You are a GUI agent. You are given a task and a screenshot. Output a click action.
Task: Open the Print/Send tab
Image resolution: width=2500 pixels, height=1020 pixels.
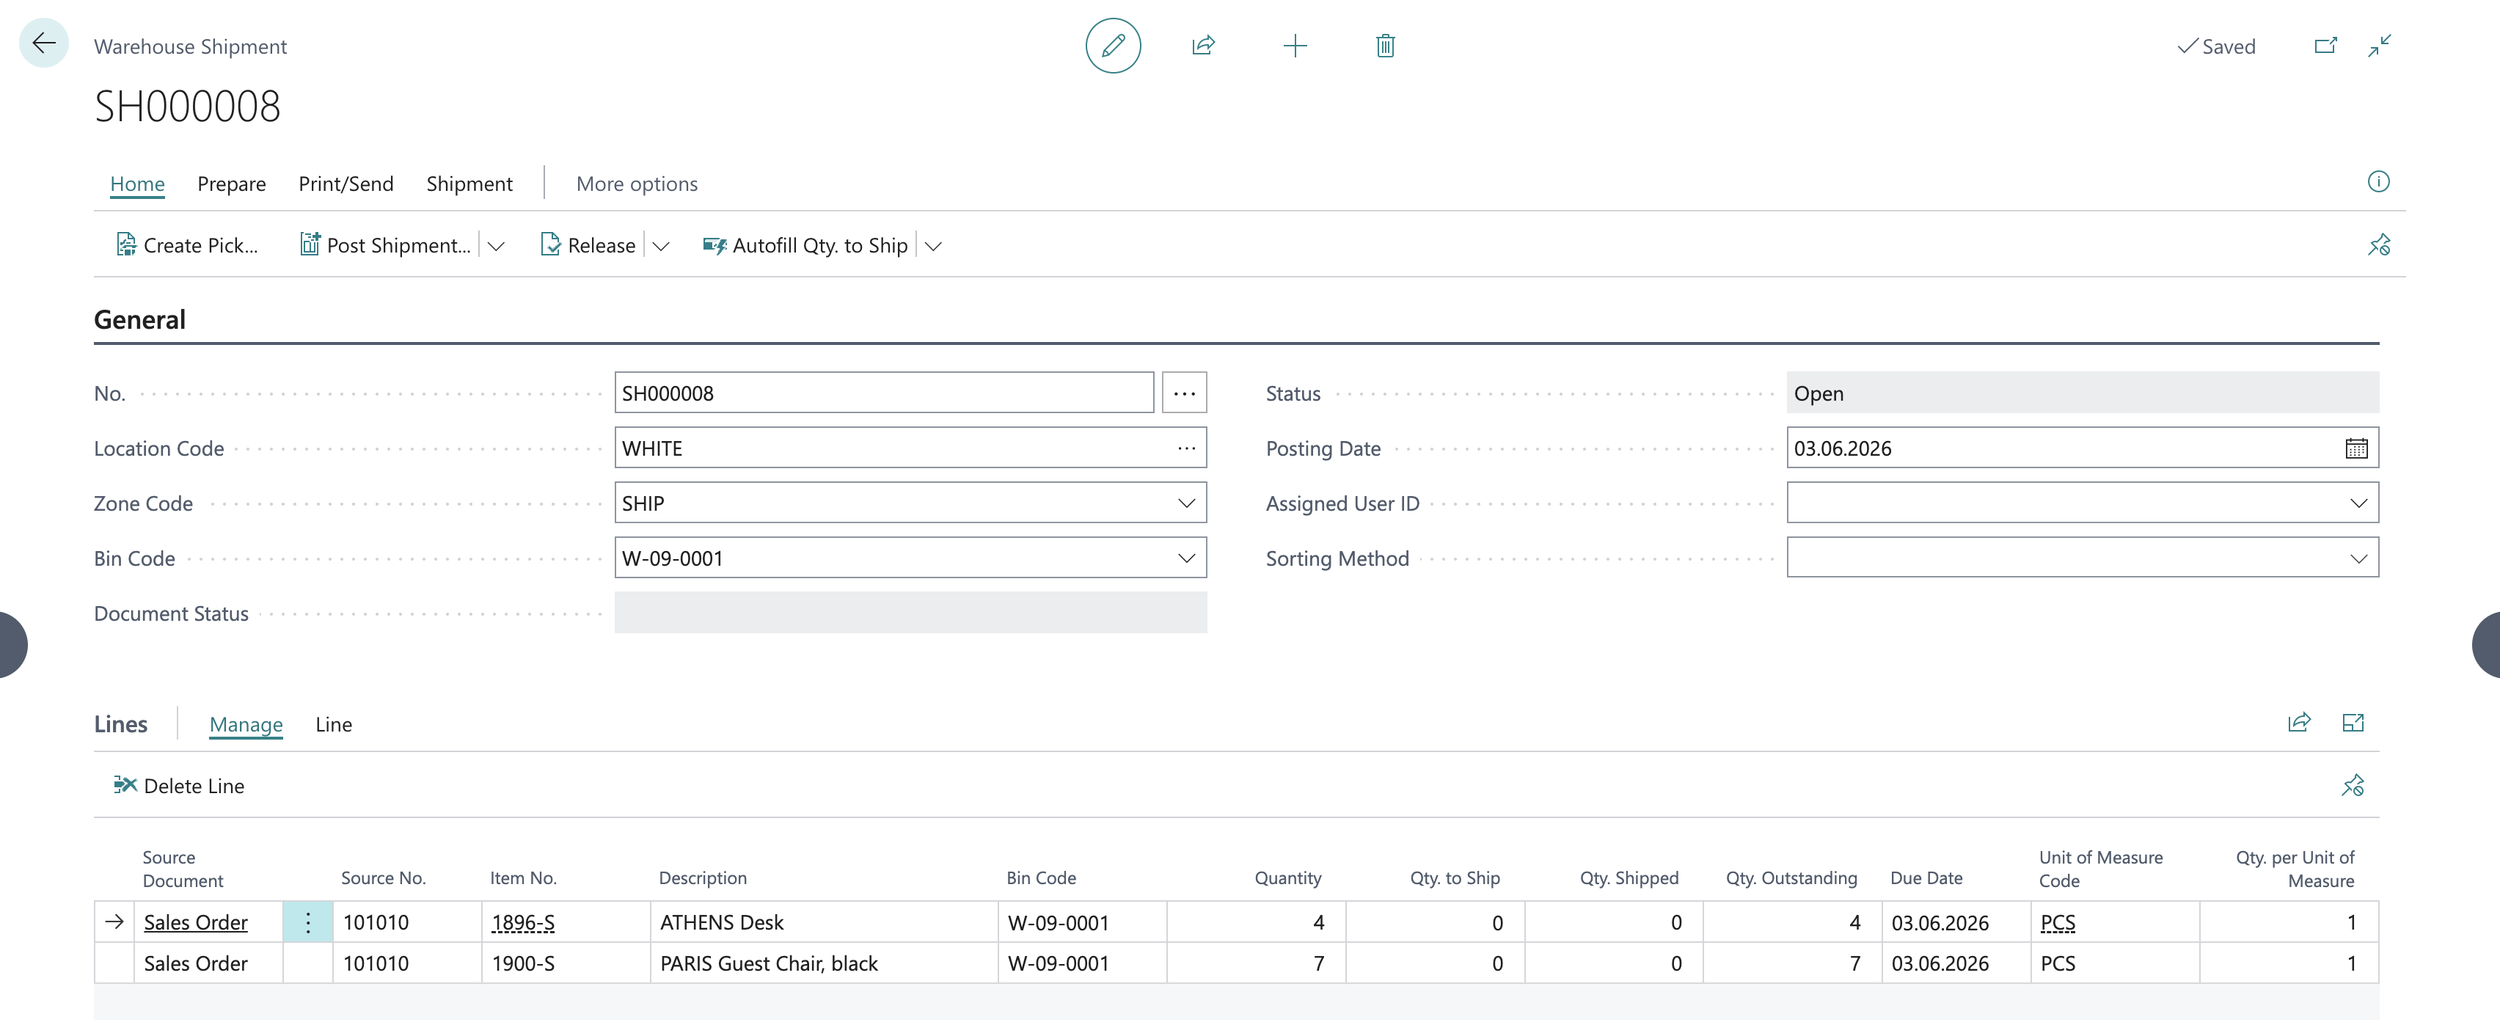tap(346, 184)
